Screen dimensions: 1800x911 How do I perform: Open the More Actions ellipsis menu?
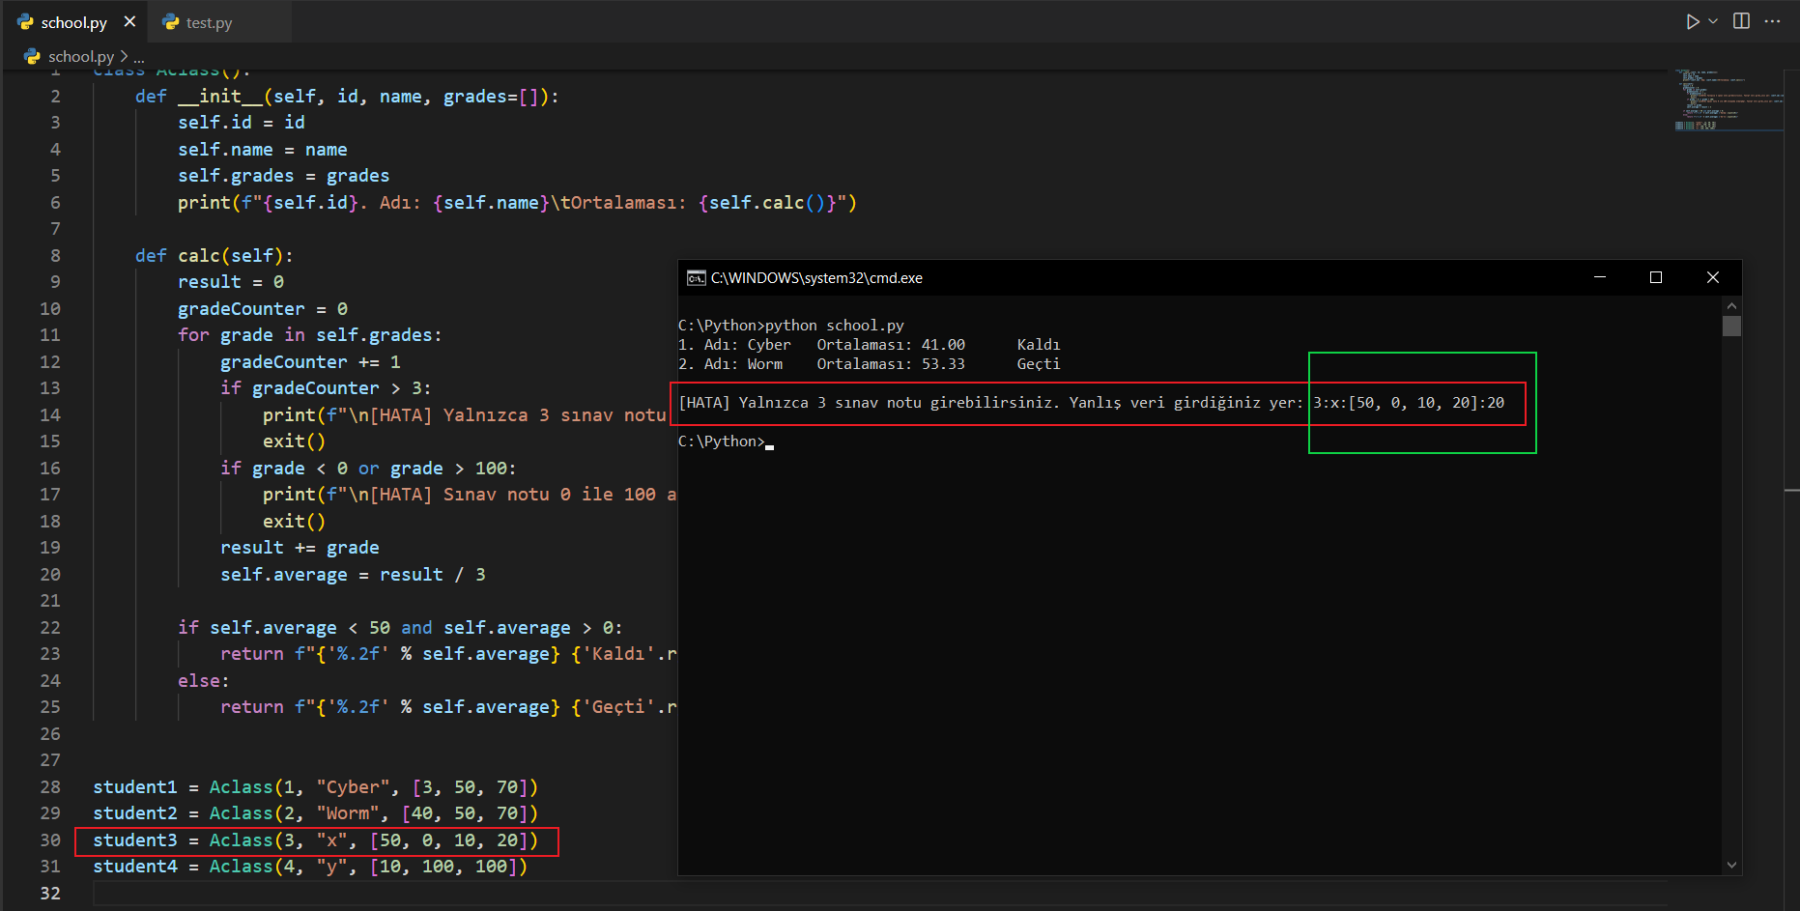[1773, 21]
